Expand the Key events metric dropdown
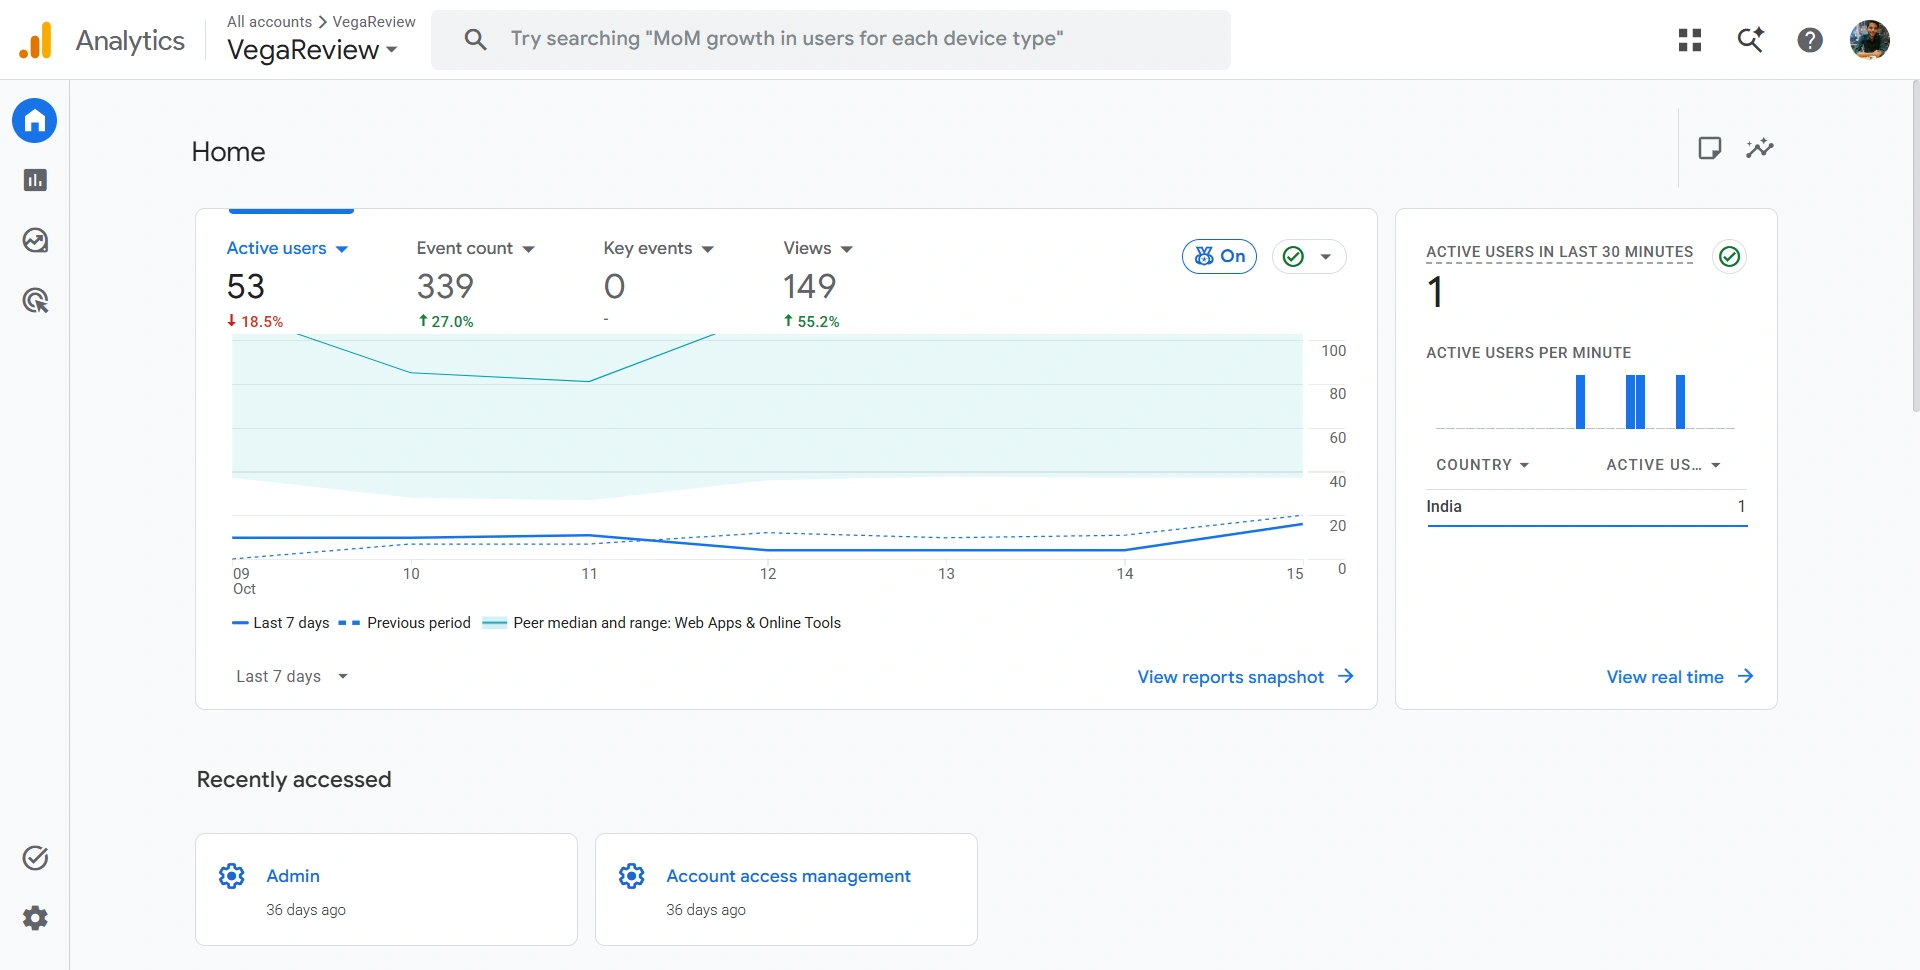The height and width of the screenshot is (970, 1920). (659, 248)
